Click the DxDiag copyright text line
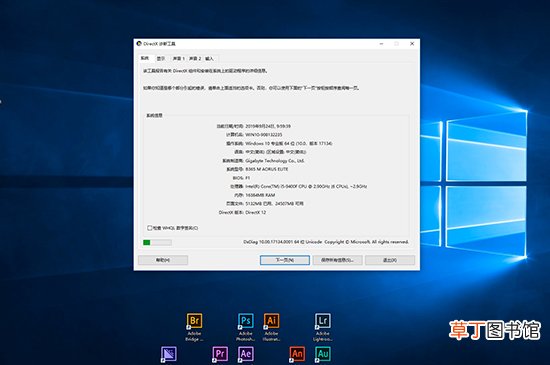Image resolution: width=550 pixels, height=365 pixels. pos(326,242)
